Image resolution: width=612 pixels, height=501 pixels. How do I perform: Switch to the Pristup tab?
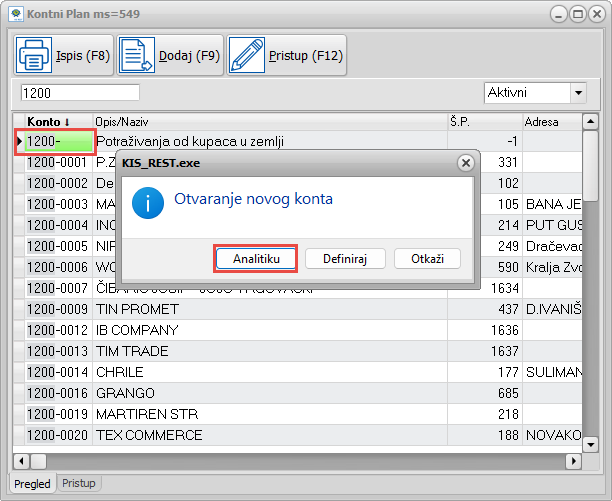point(80,483)
